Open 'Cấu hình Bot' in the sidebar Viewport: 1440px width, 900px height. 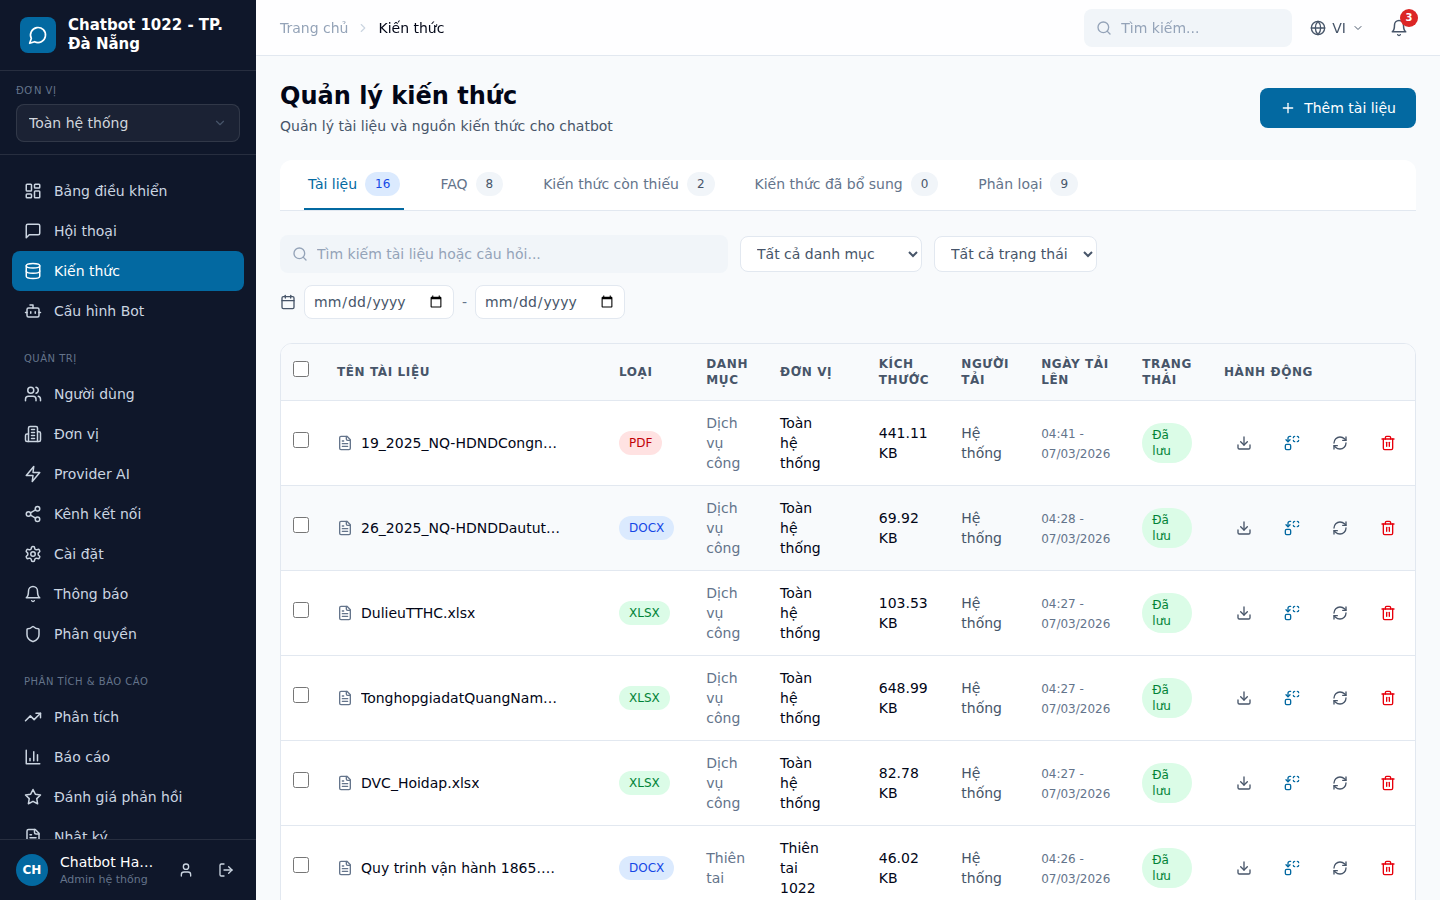99,311
